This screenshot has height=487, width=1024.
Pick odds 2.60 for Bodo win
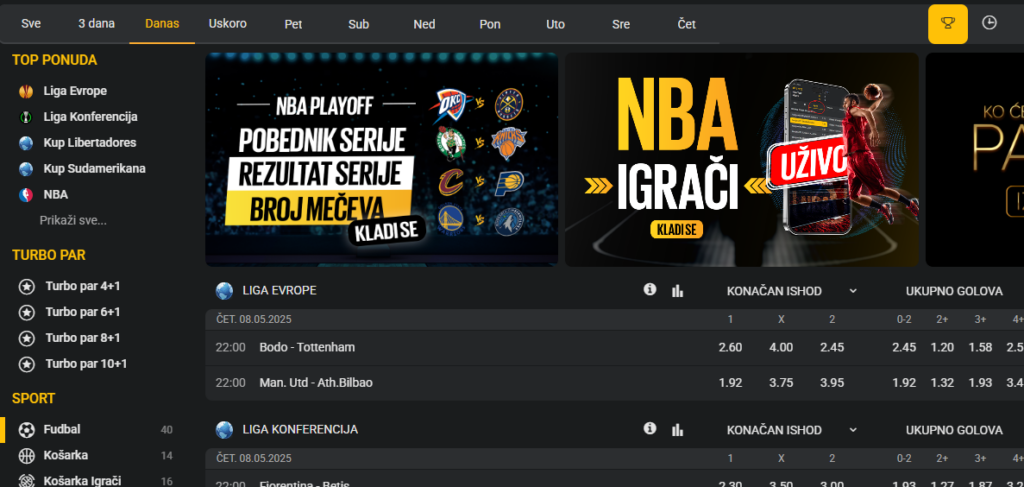[x=730, y=347]
